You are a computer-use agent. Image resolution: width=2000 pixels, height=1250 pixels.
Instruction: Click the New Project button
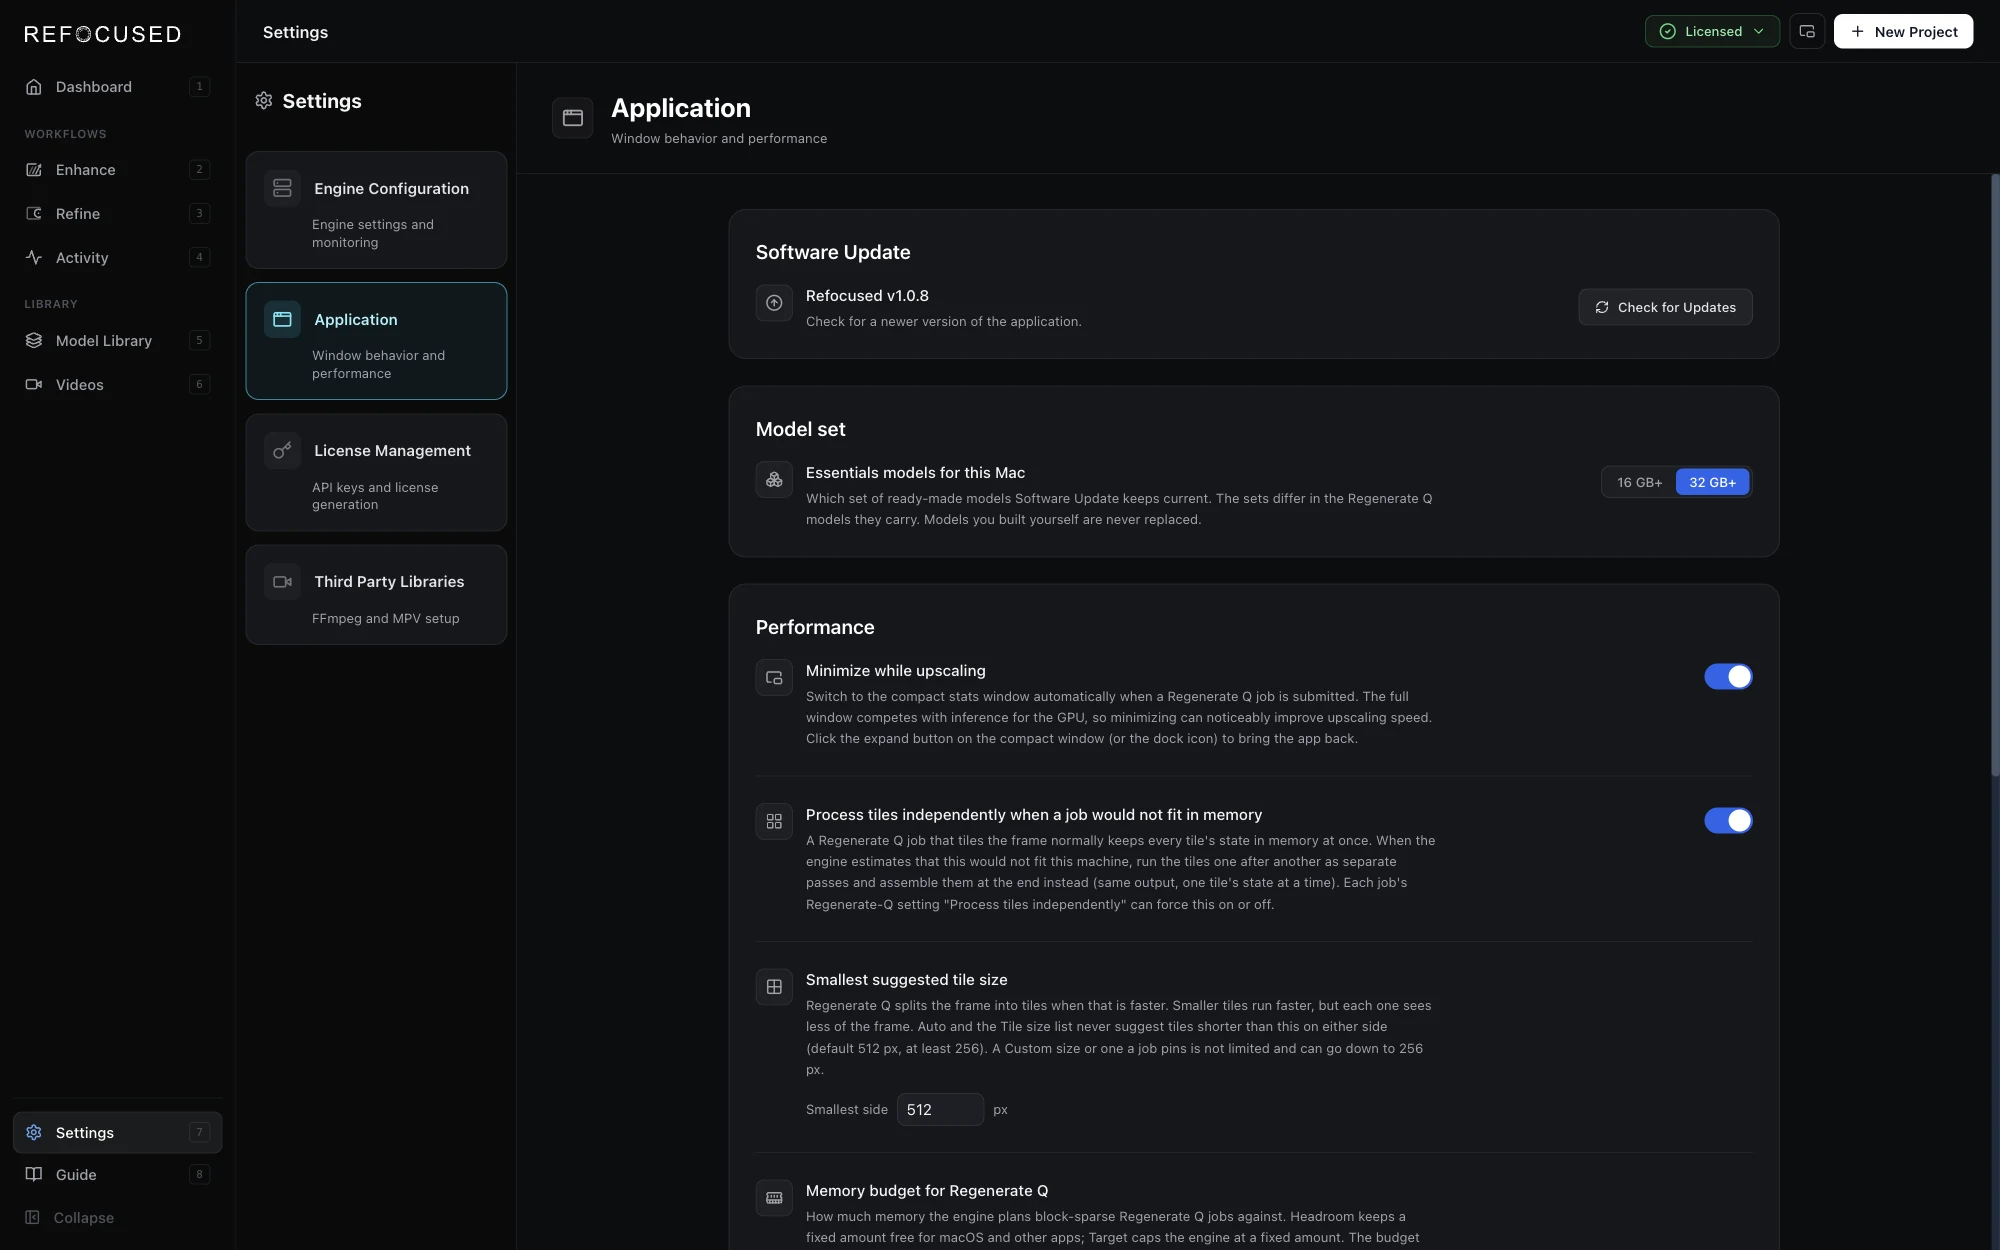1903,31
